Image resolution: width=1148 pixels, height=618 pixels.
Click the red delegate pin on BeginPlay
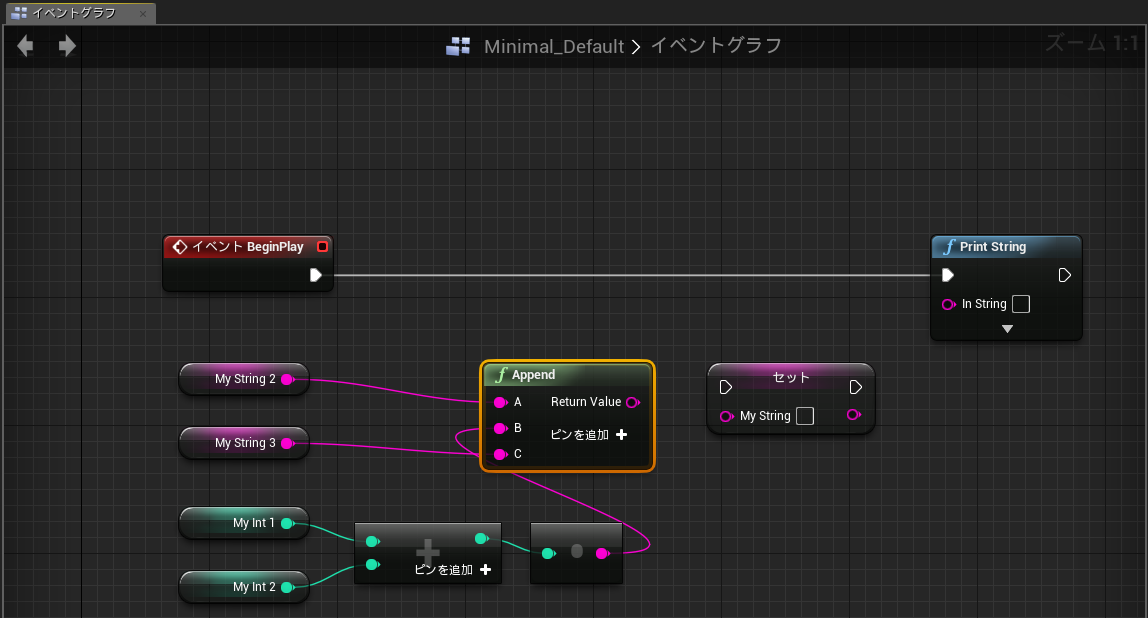[322, 247]
